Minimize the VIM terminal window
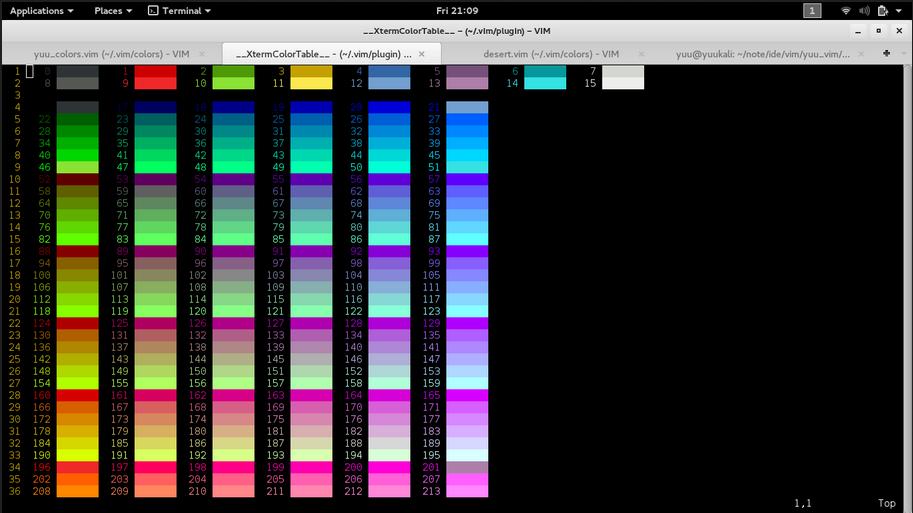This screenshot has width=913, height=513. [x=858, y=31]
